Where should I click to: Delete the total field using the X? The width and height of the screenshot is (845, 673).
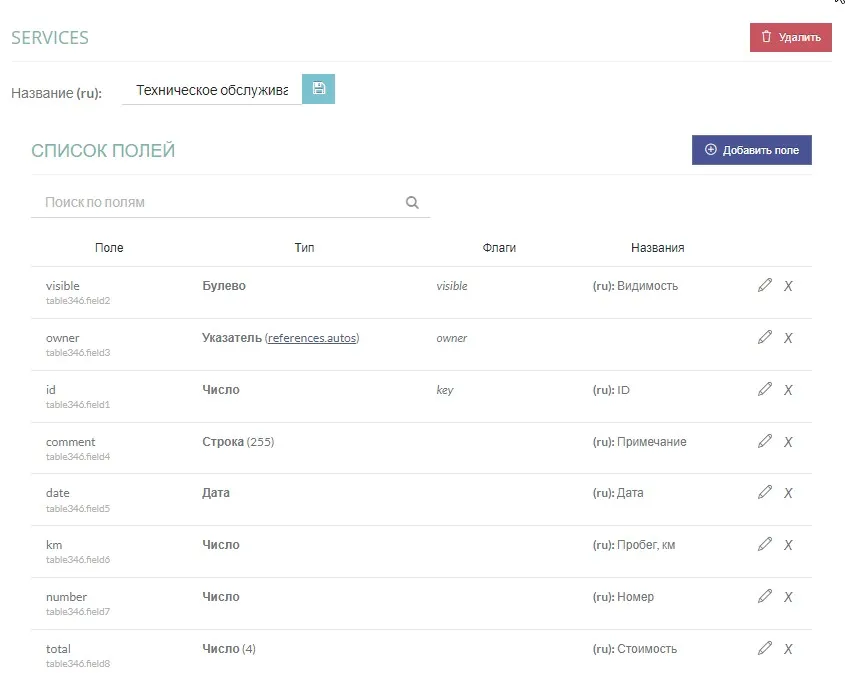[788, 649]
